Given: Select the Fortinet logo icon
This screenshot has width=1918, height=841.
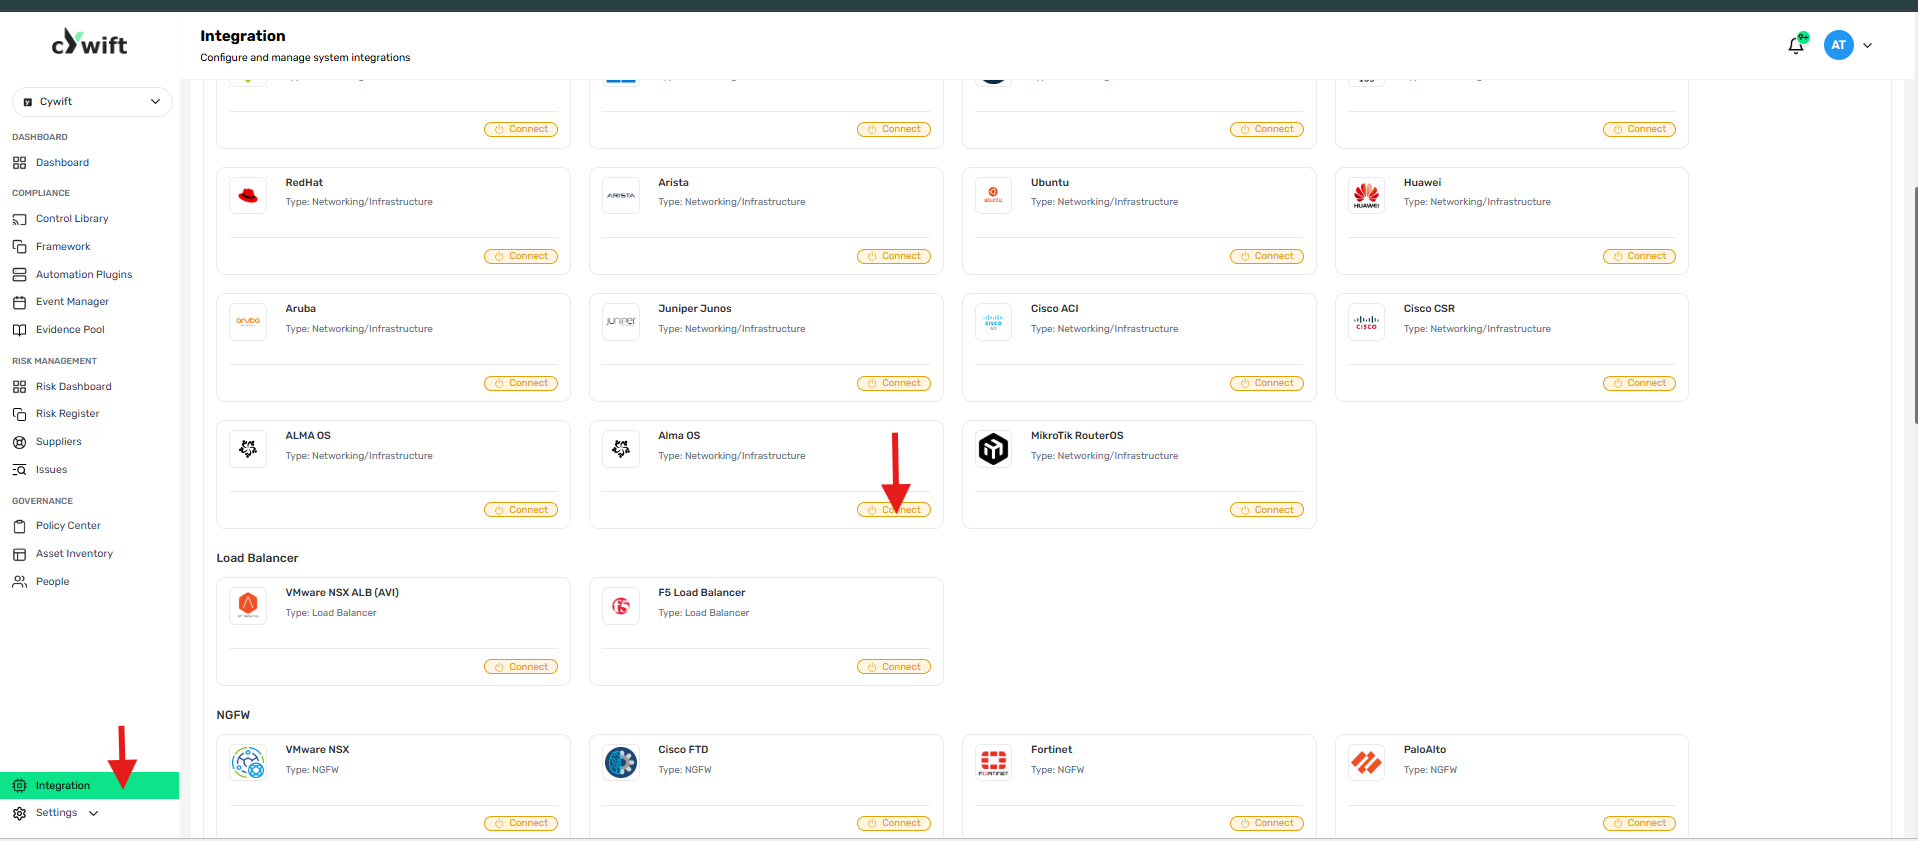Looking at the screenshot, I should coord(993,763).
